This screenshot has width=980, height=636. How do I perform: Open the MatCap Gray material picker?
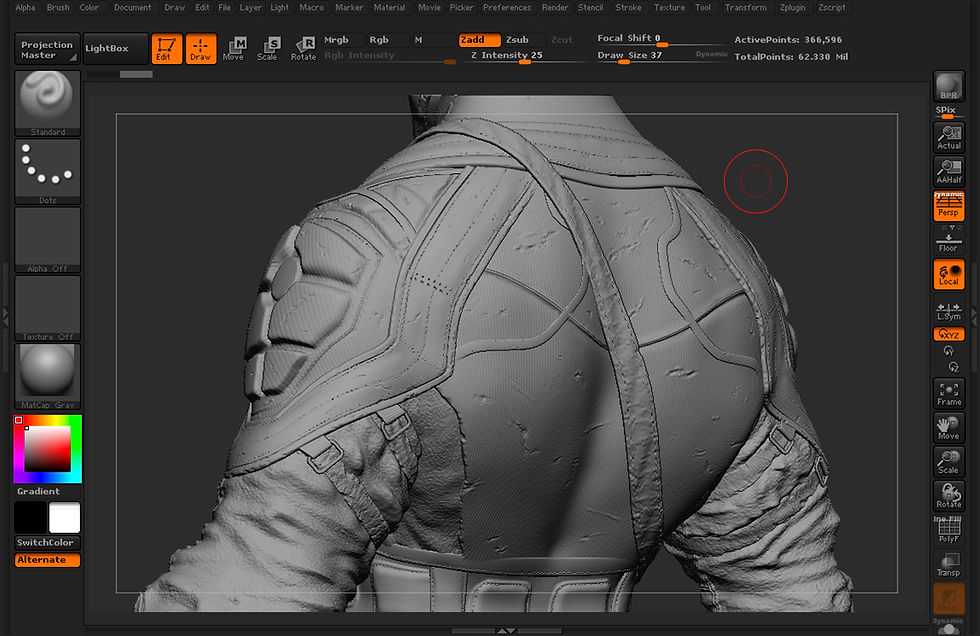pos(47,376)
